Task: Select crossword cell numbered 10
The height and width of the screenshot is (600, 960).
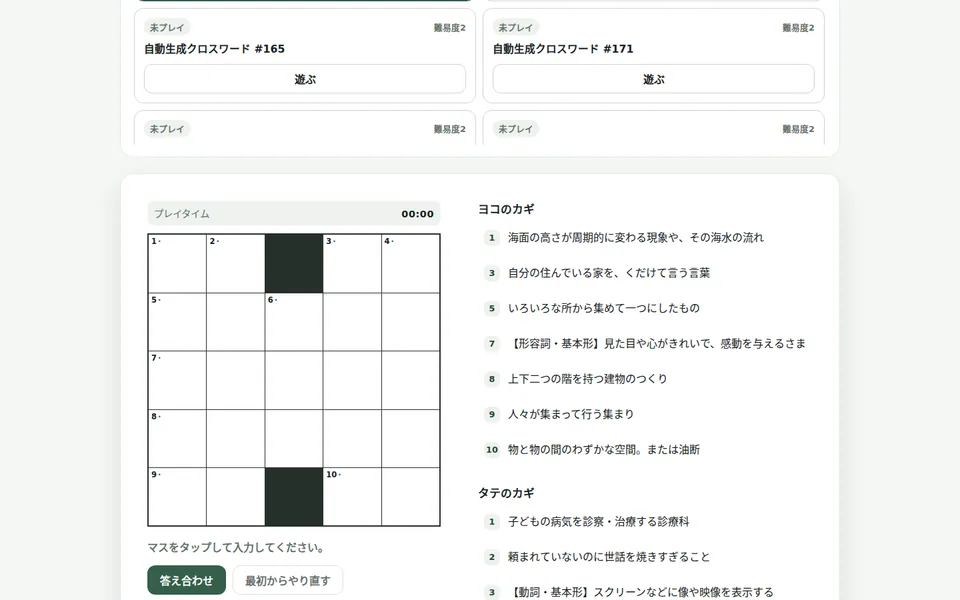Action: 352,497
